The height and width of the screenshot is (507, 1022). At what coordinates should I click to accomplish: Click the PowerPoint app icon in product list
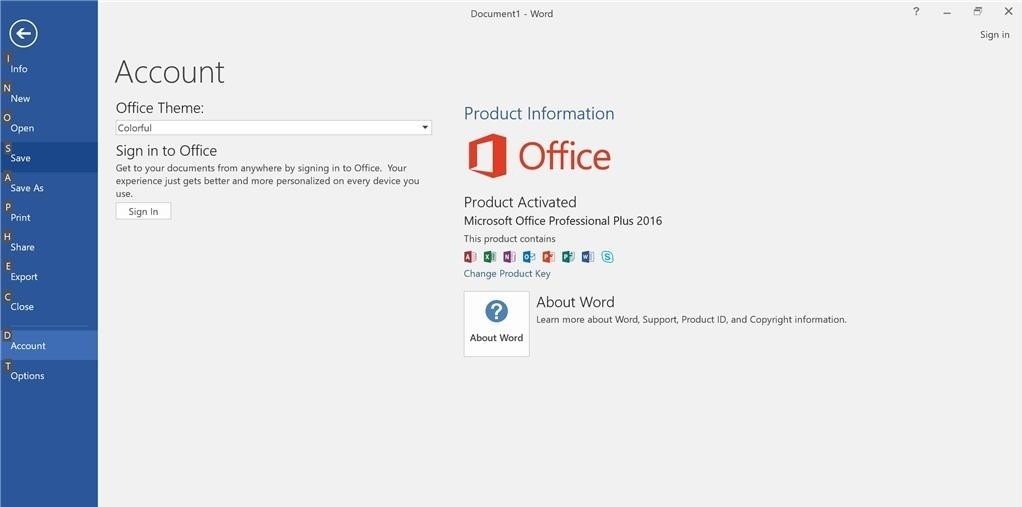coord(548,257)
